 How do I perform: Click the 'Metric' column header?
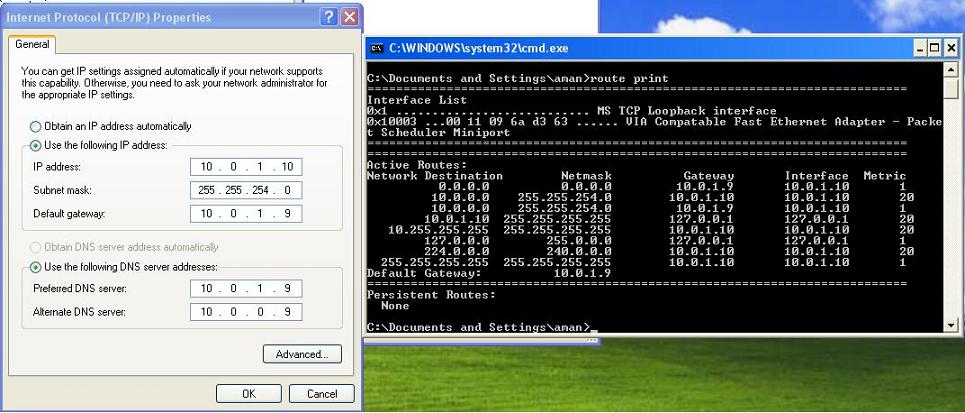884,175
